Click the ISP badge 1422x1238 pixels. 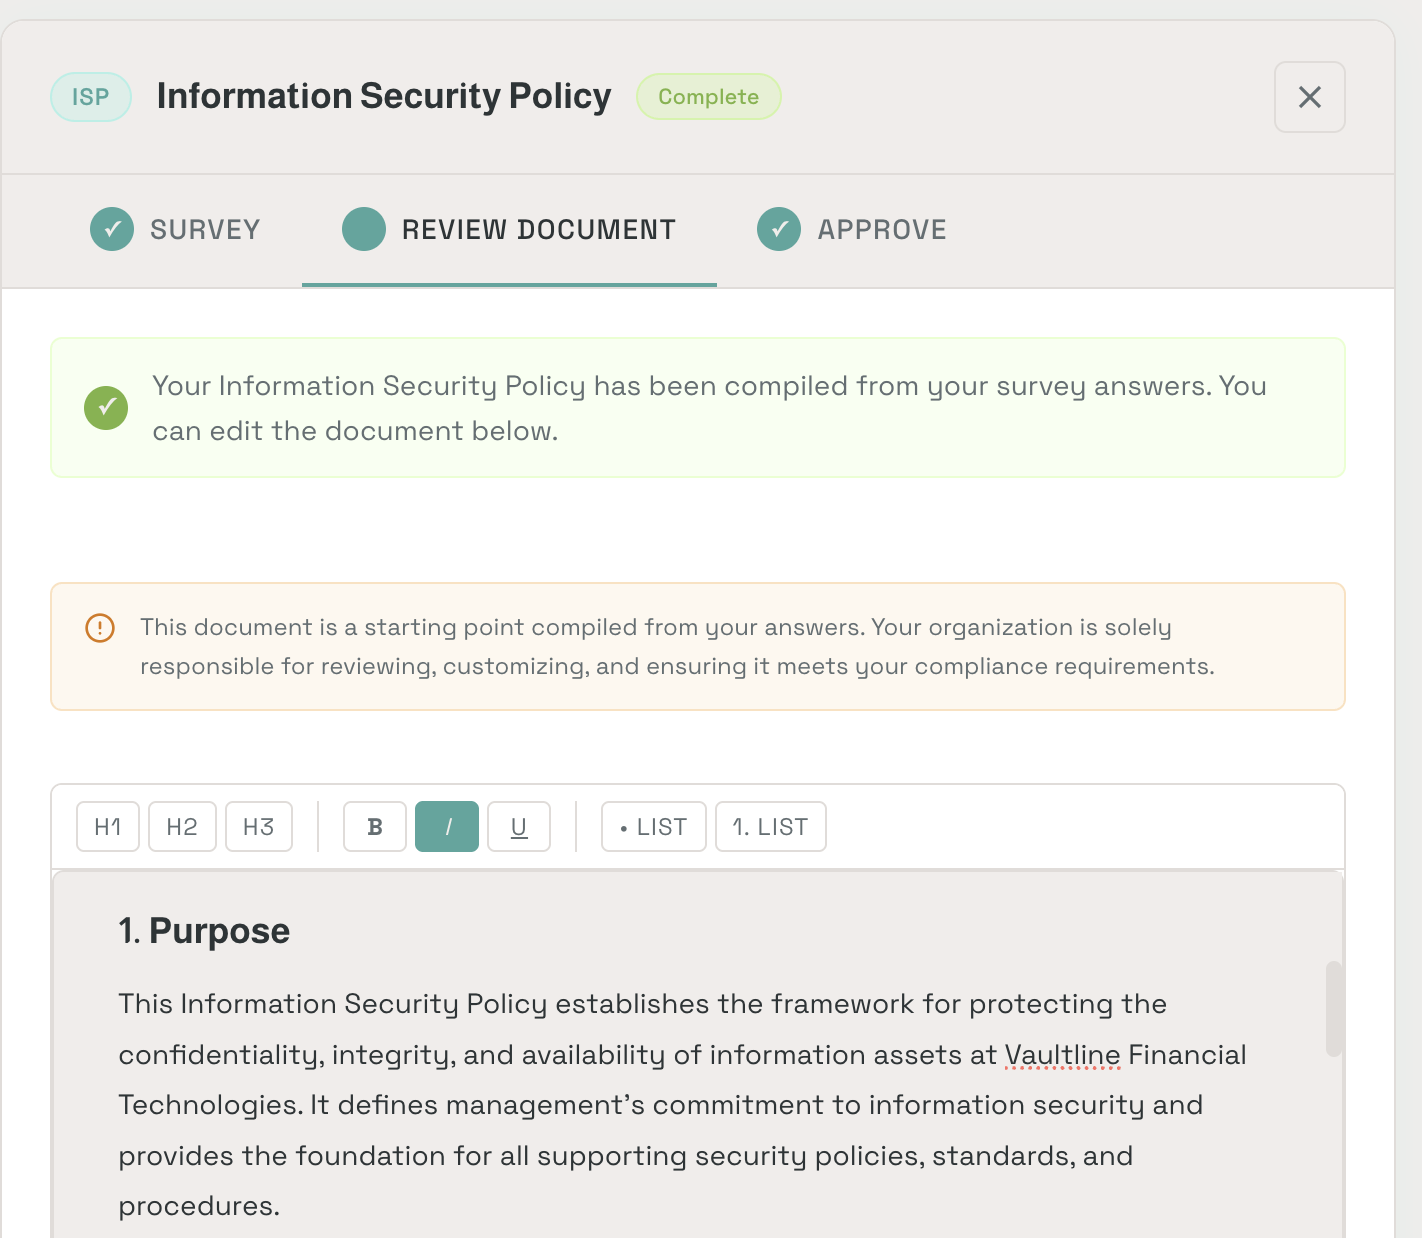[91, 97]
